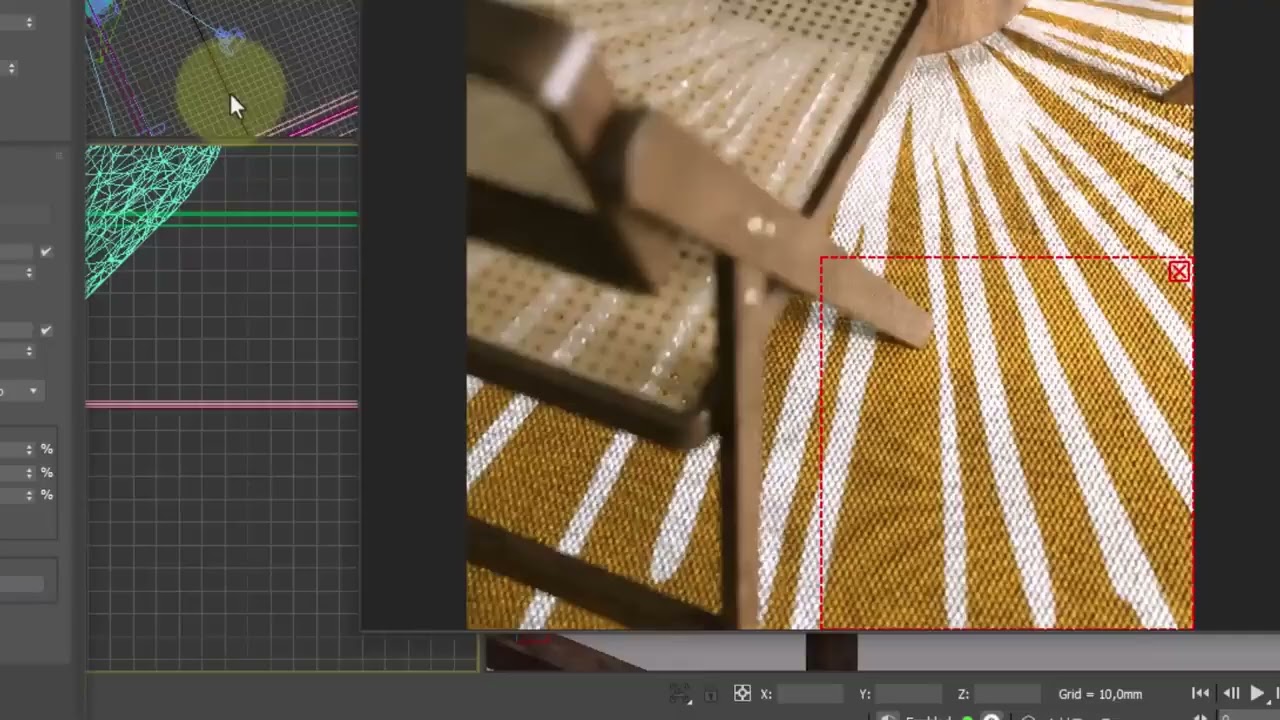Close the red render region box
The width and height of the screenshot is (1280, 720).
pyautogui.click(x=1179, y=271)
